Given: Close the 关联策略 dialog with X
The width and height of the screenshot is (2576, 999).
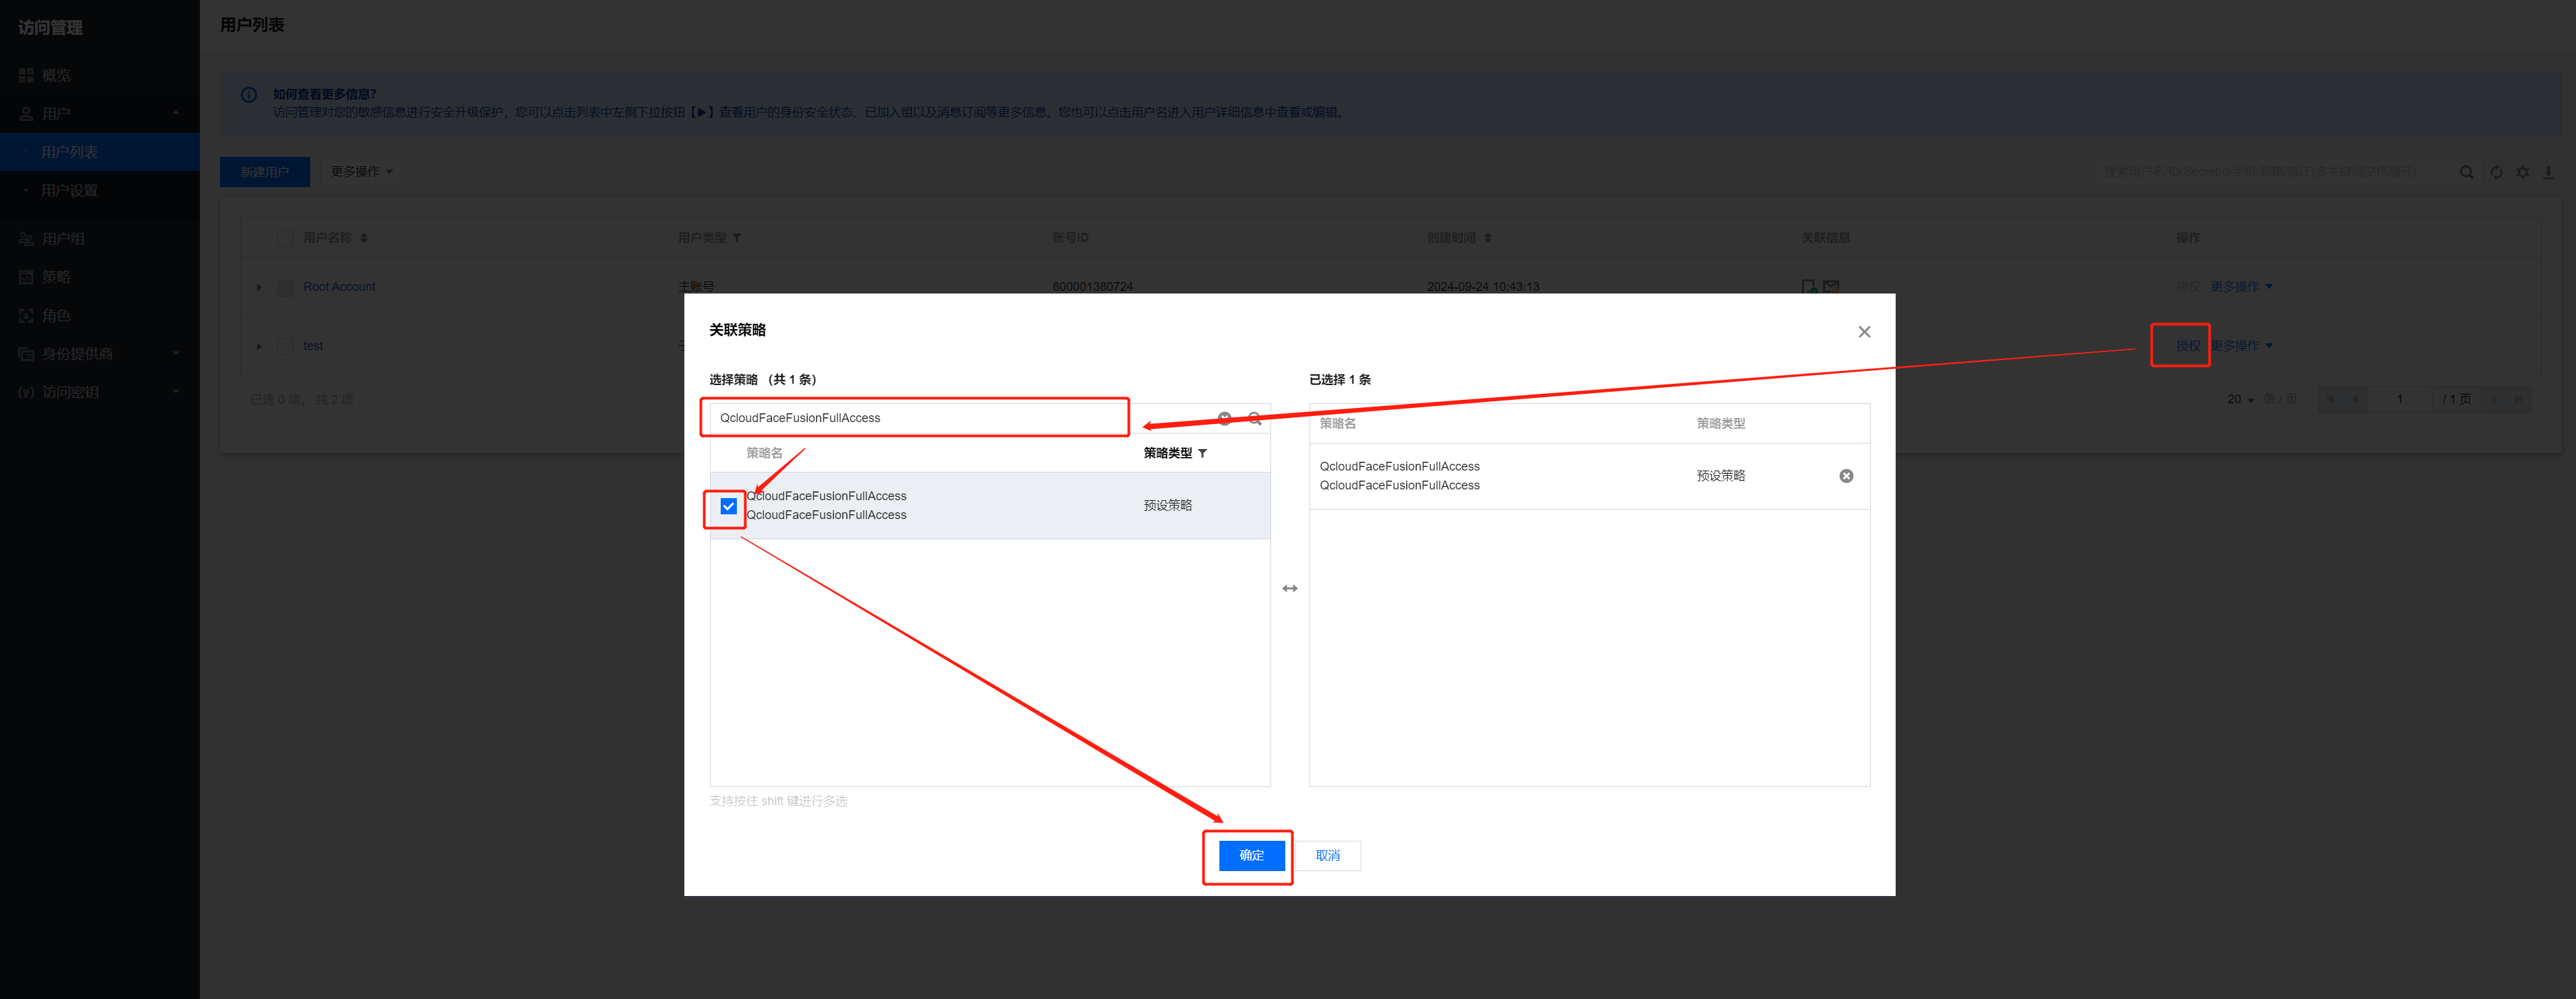Looking at the screenshot, I should tap(1864, 332).
